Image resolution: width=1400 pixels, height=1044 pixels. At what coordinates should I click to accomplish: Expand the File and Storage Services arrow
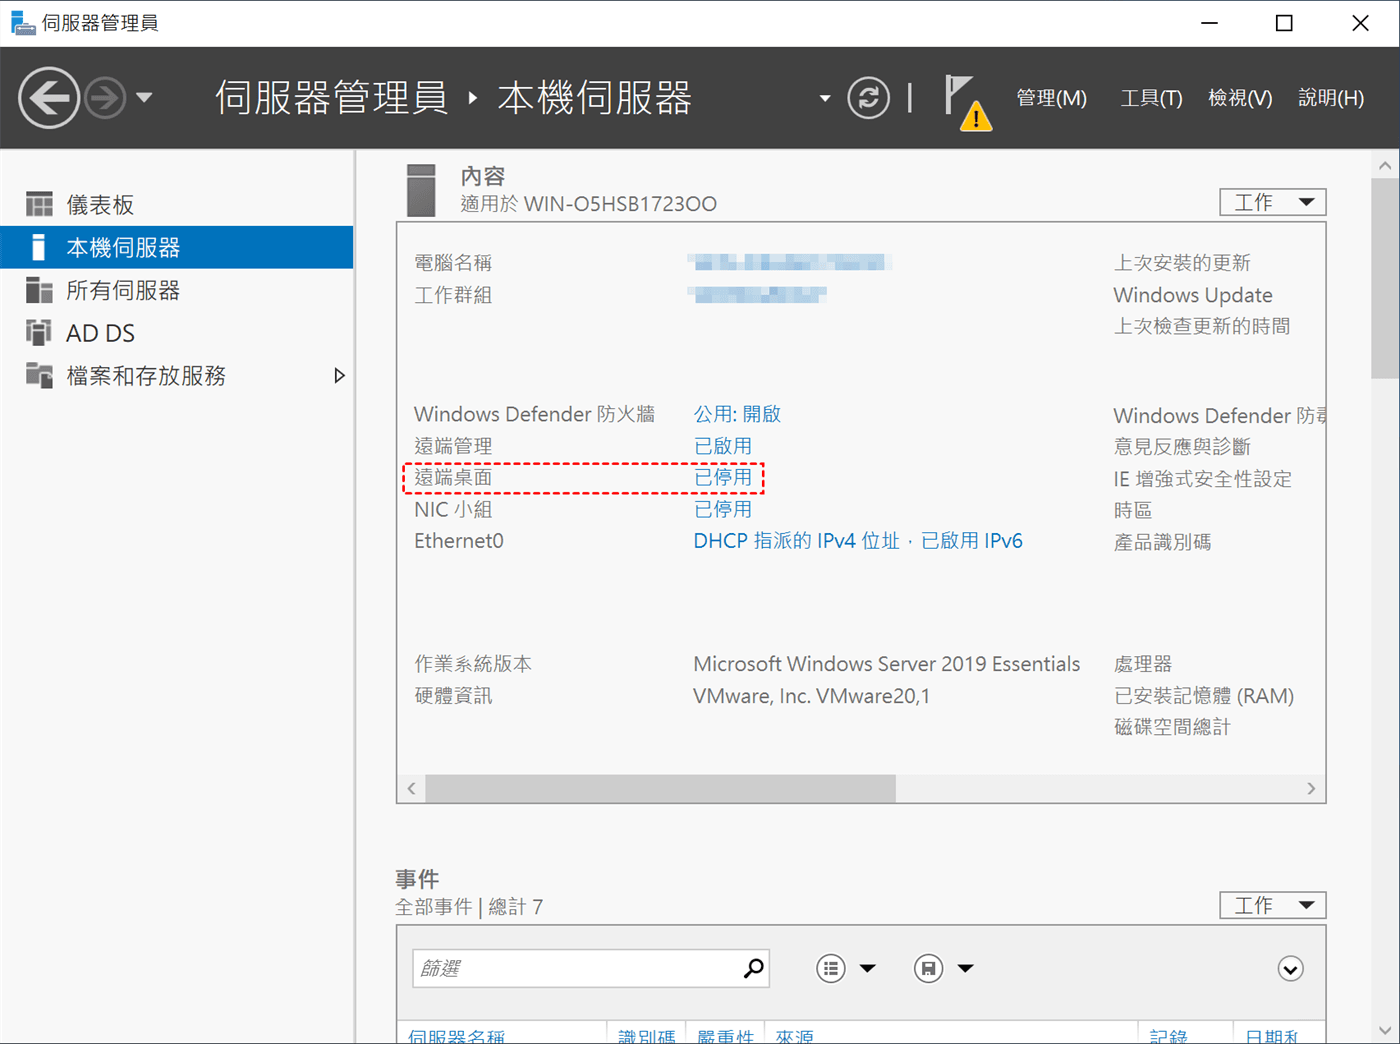pos(339,376)
